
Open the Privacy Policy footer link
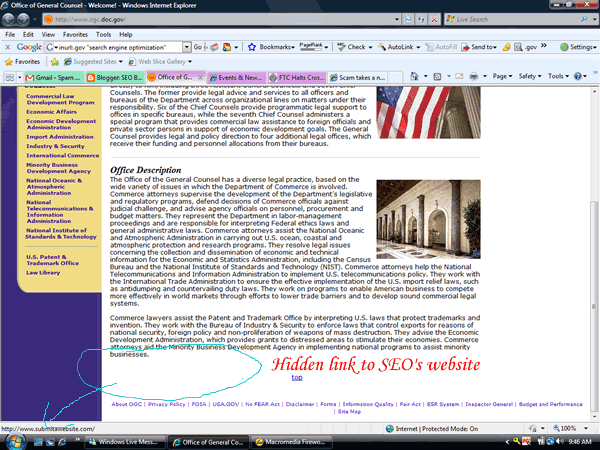click(166, 404)
